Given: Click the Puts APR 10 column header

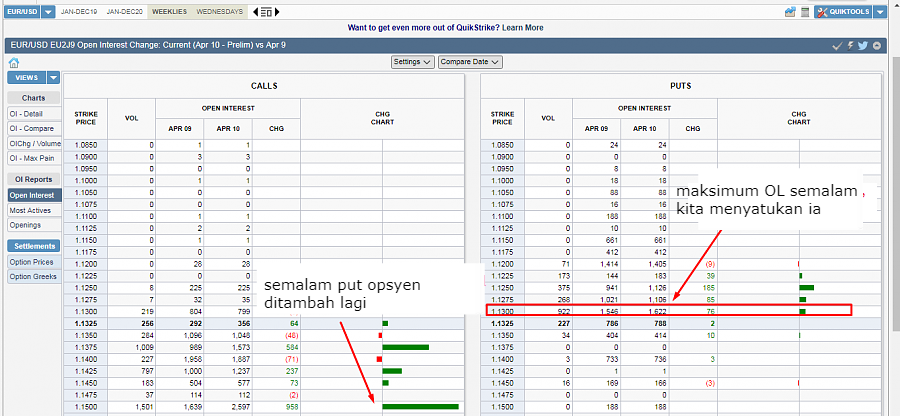Looking at the screenshot, I should (x=645, y=129).
